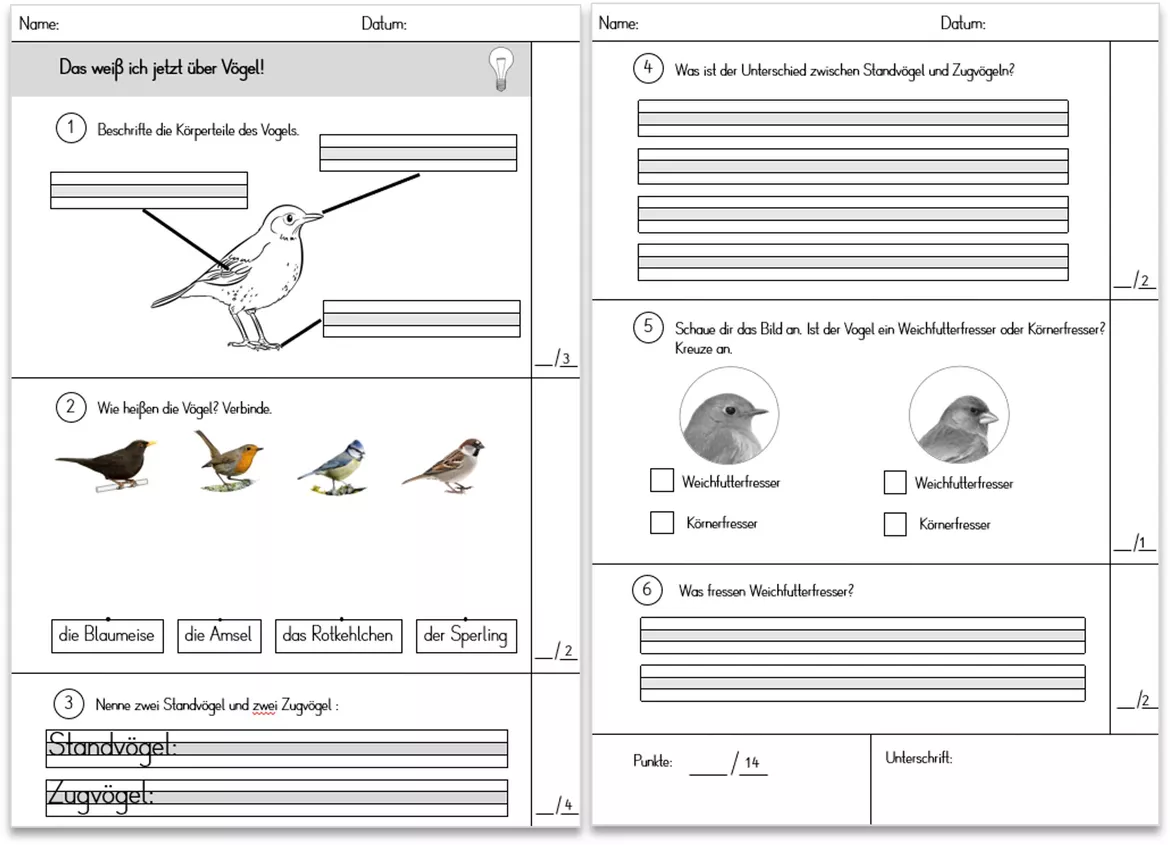Check Körnerfresser box under the left bird
1170x845 pixels.
[x=662, y=522]
